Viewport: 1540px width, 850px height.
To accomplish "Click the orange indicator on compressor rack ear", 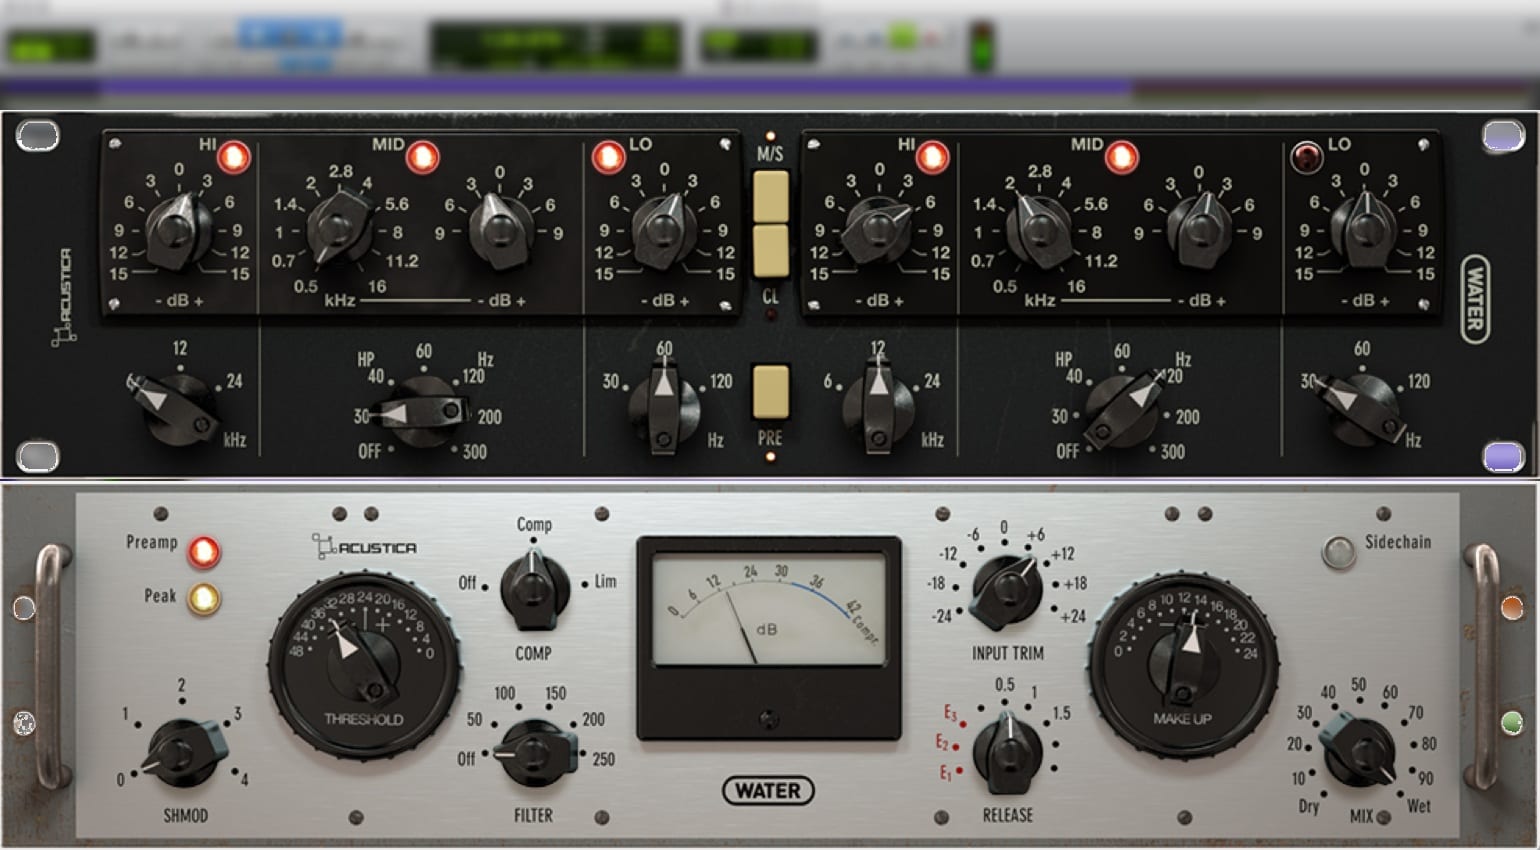I will point(1512,607).
